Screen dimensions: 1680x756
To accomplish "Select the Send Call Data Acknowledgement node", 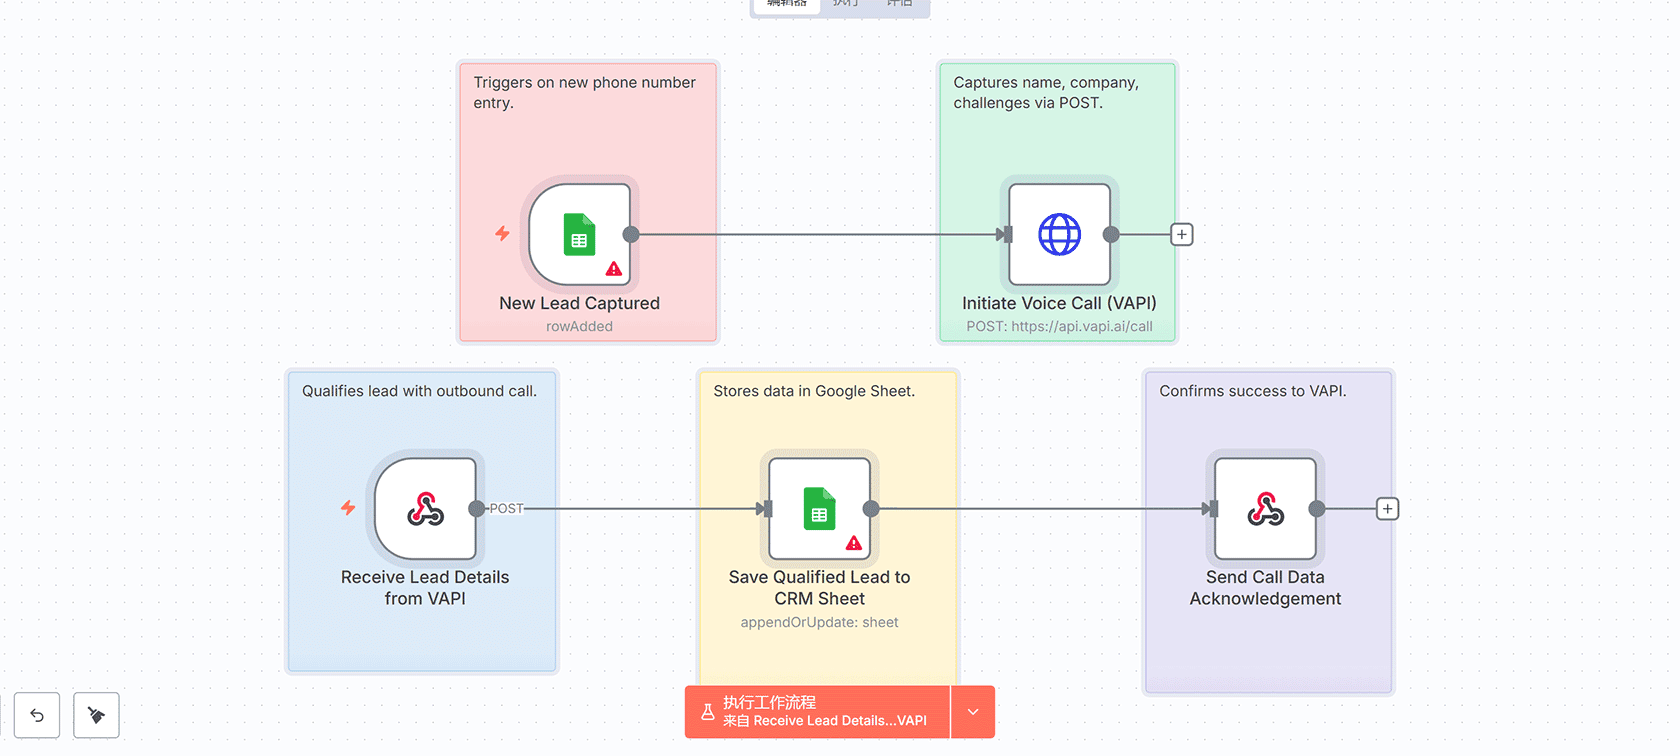I will click(1265, 509).
